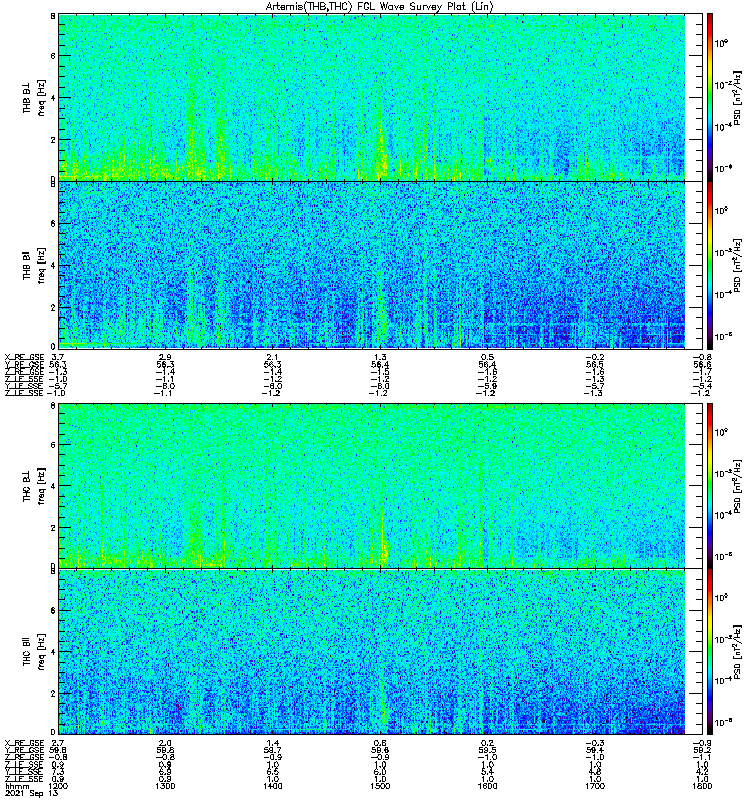Viewport: 750px width, 800px height.
Task: Click the X_RE_GSE row label under the THB panels
Action: pos(24,357)
